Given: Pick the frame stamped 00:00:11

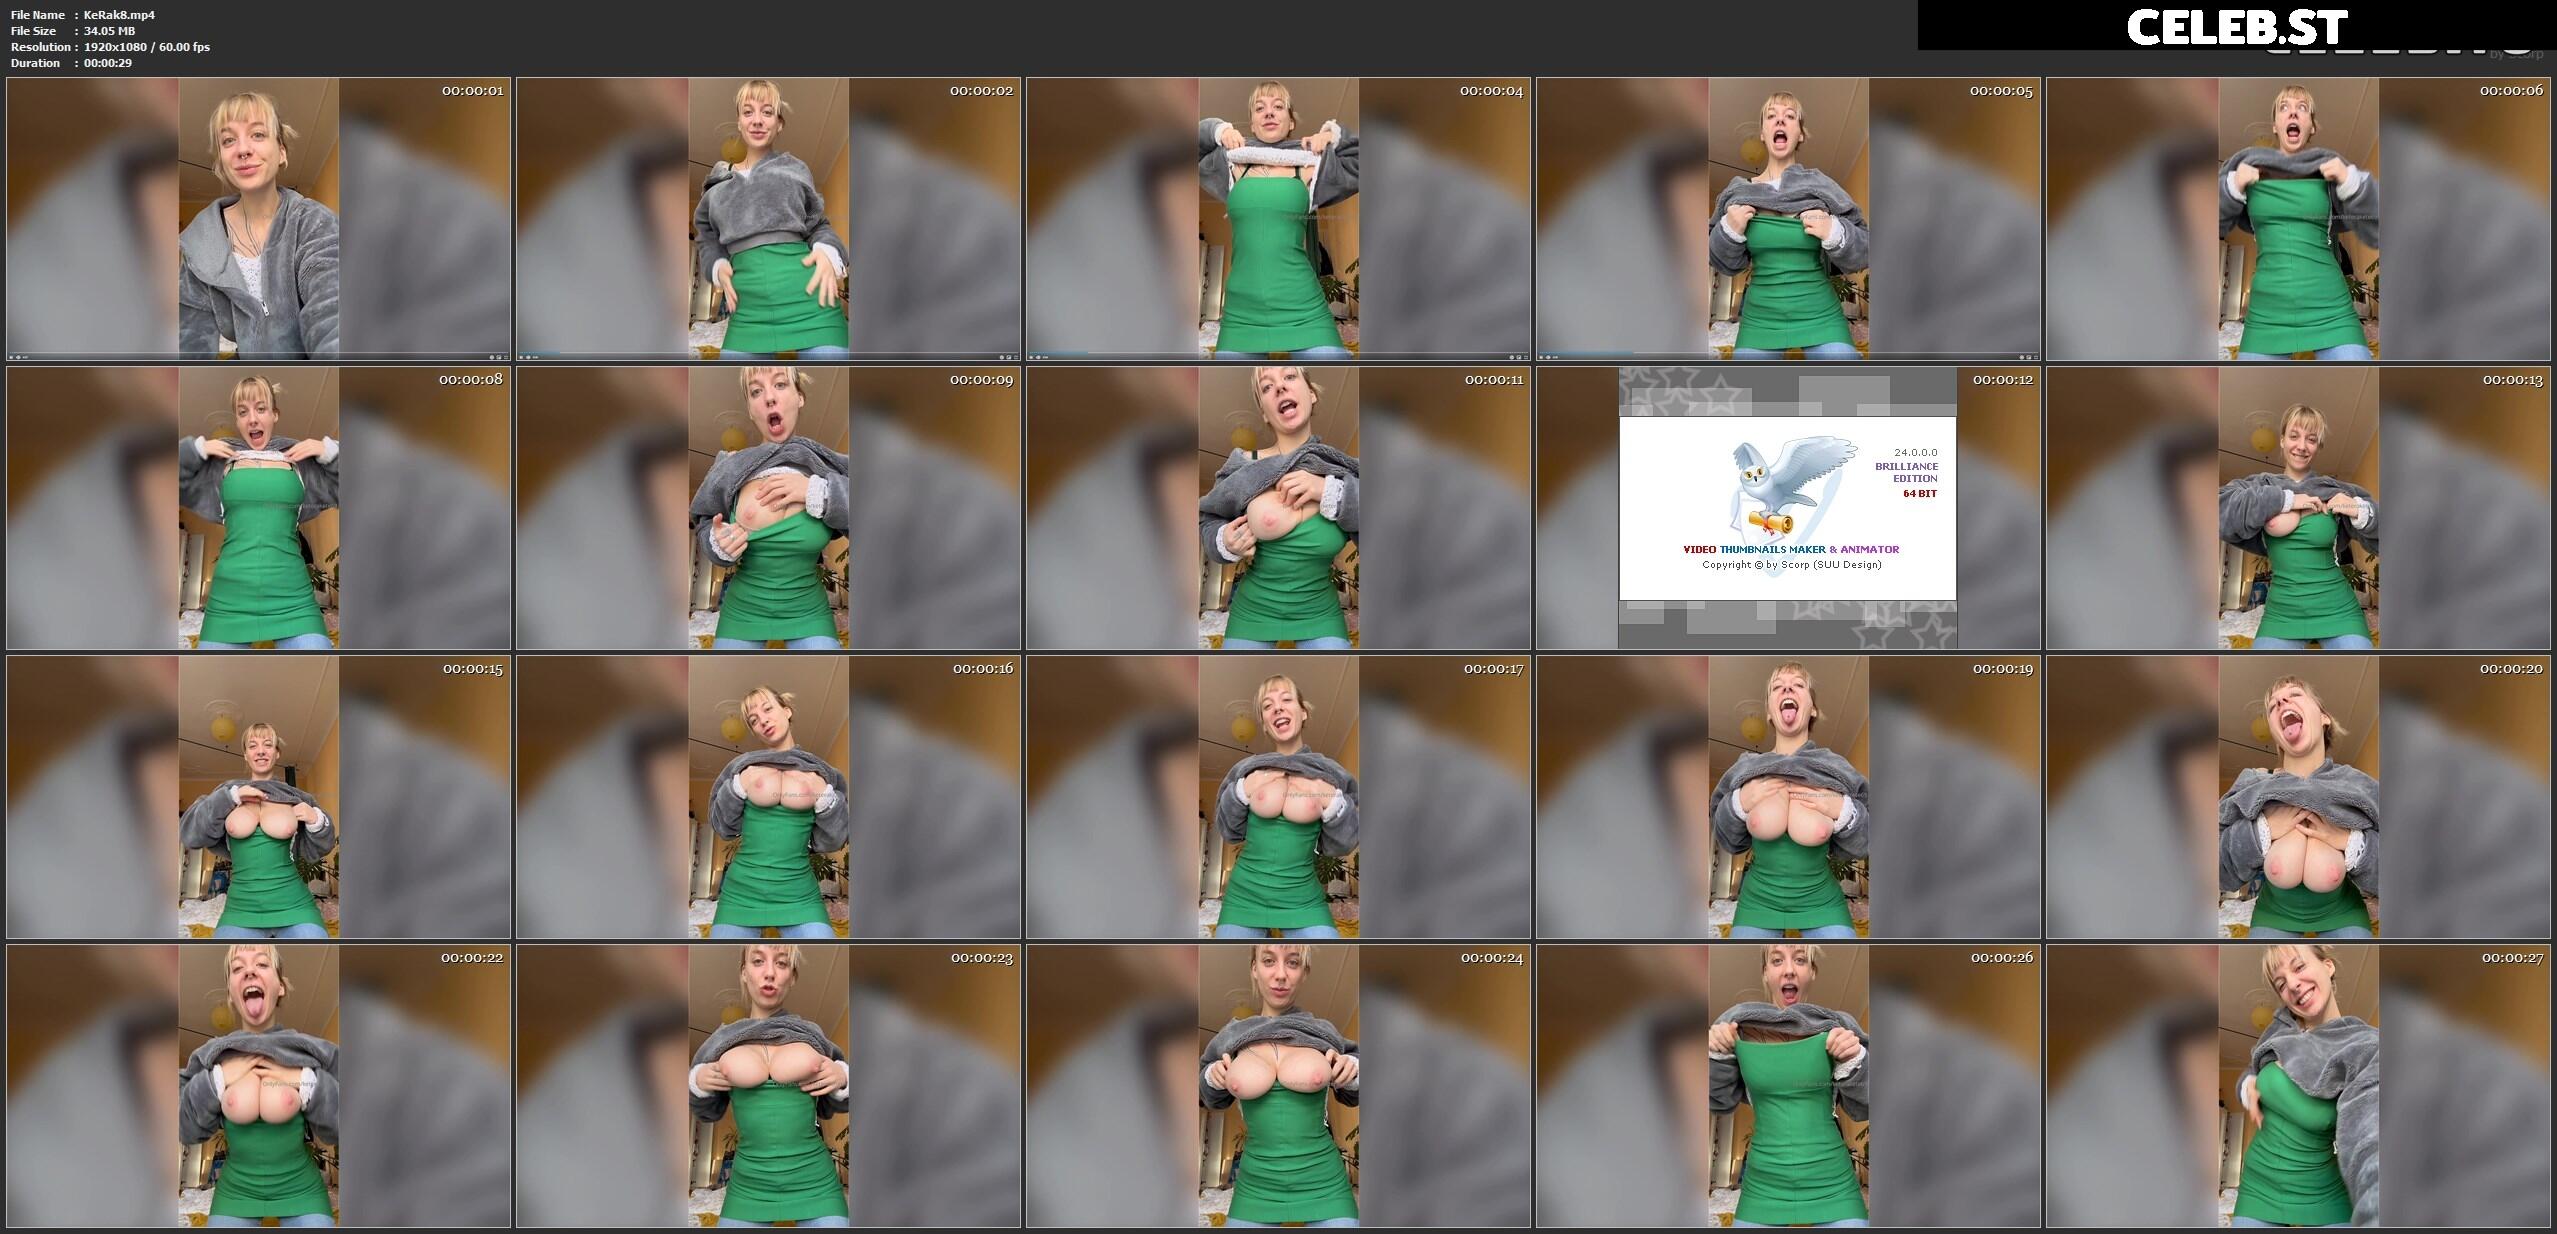Looking at the screenshot, I should [1278, 508].
